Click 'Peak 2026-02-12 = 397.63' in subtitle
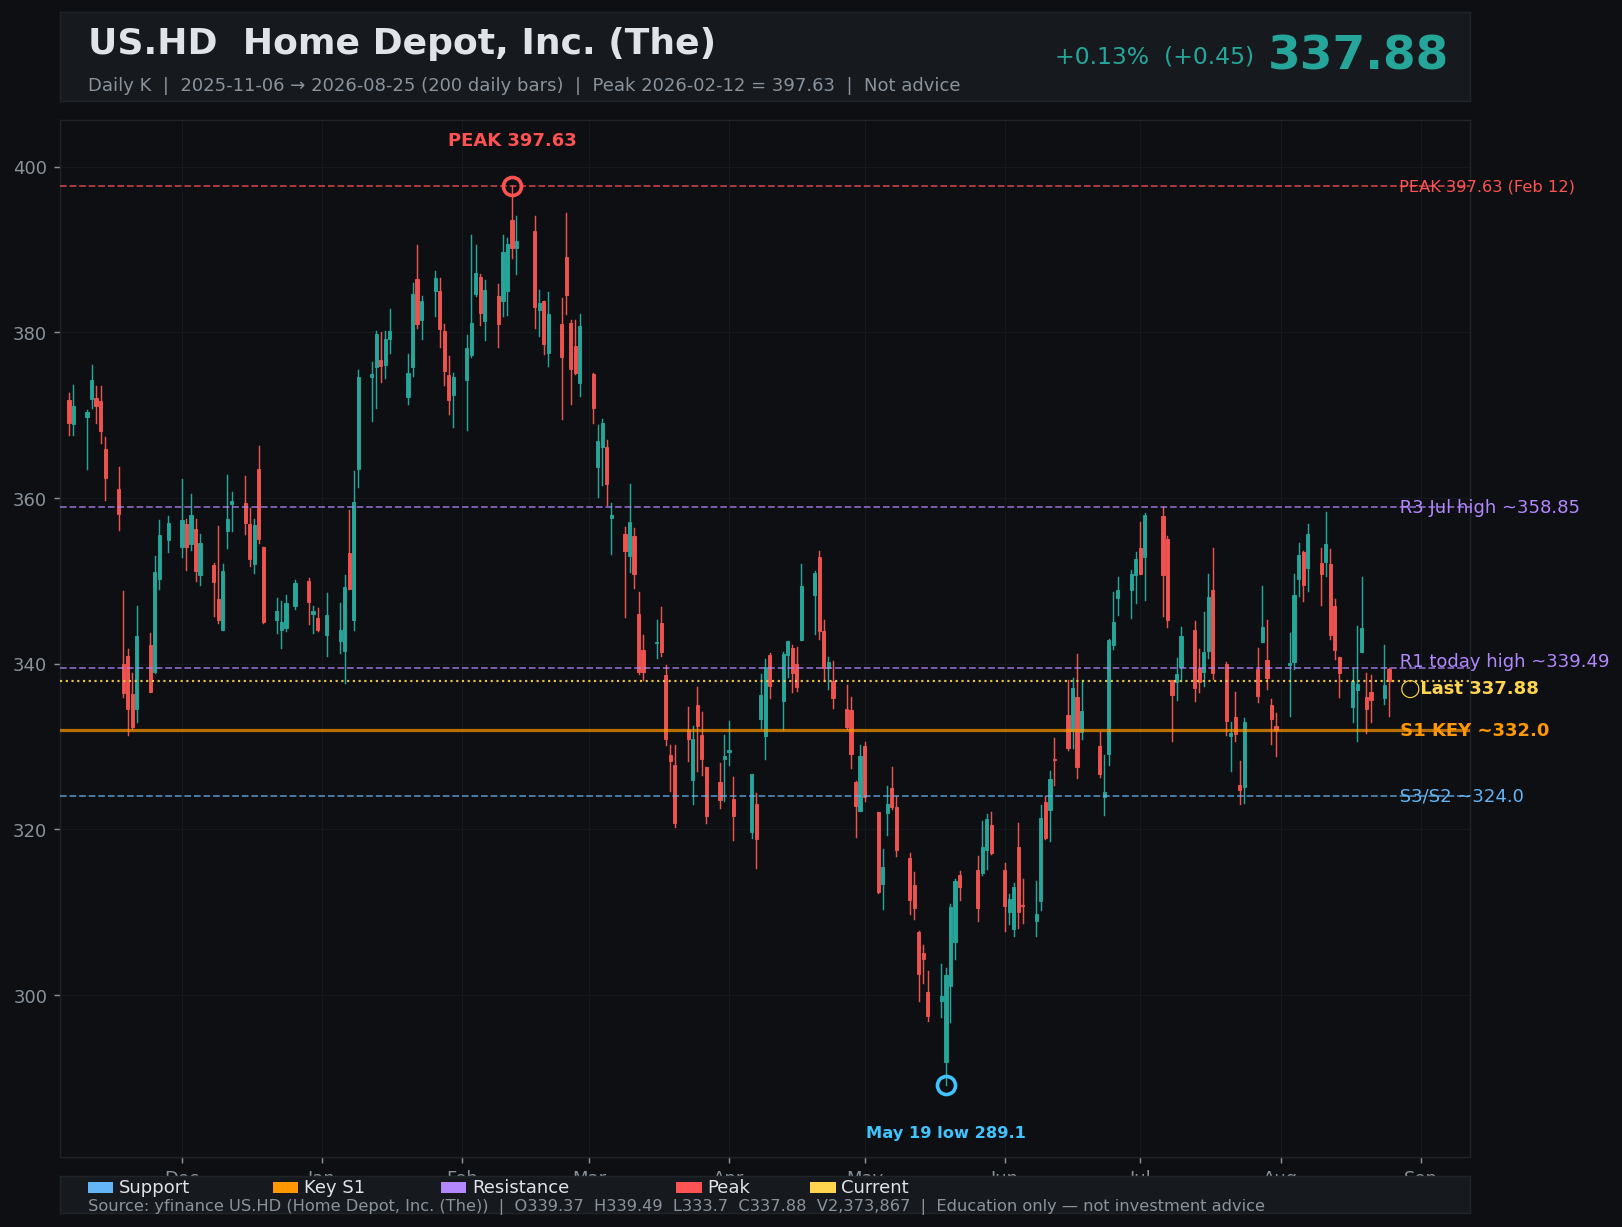1622x1227 pixels. (713, 85)
